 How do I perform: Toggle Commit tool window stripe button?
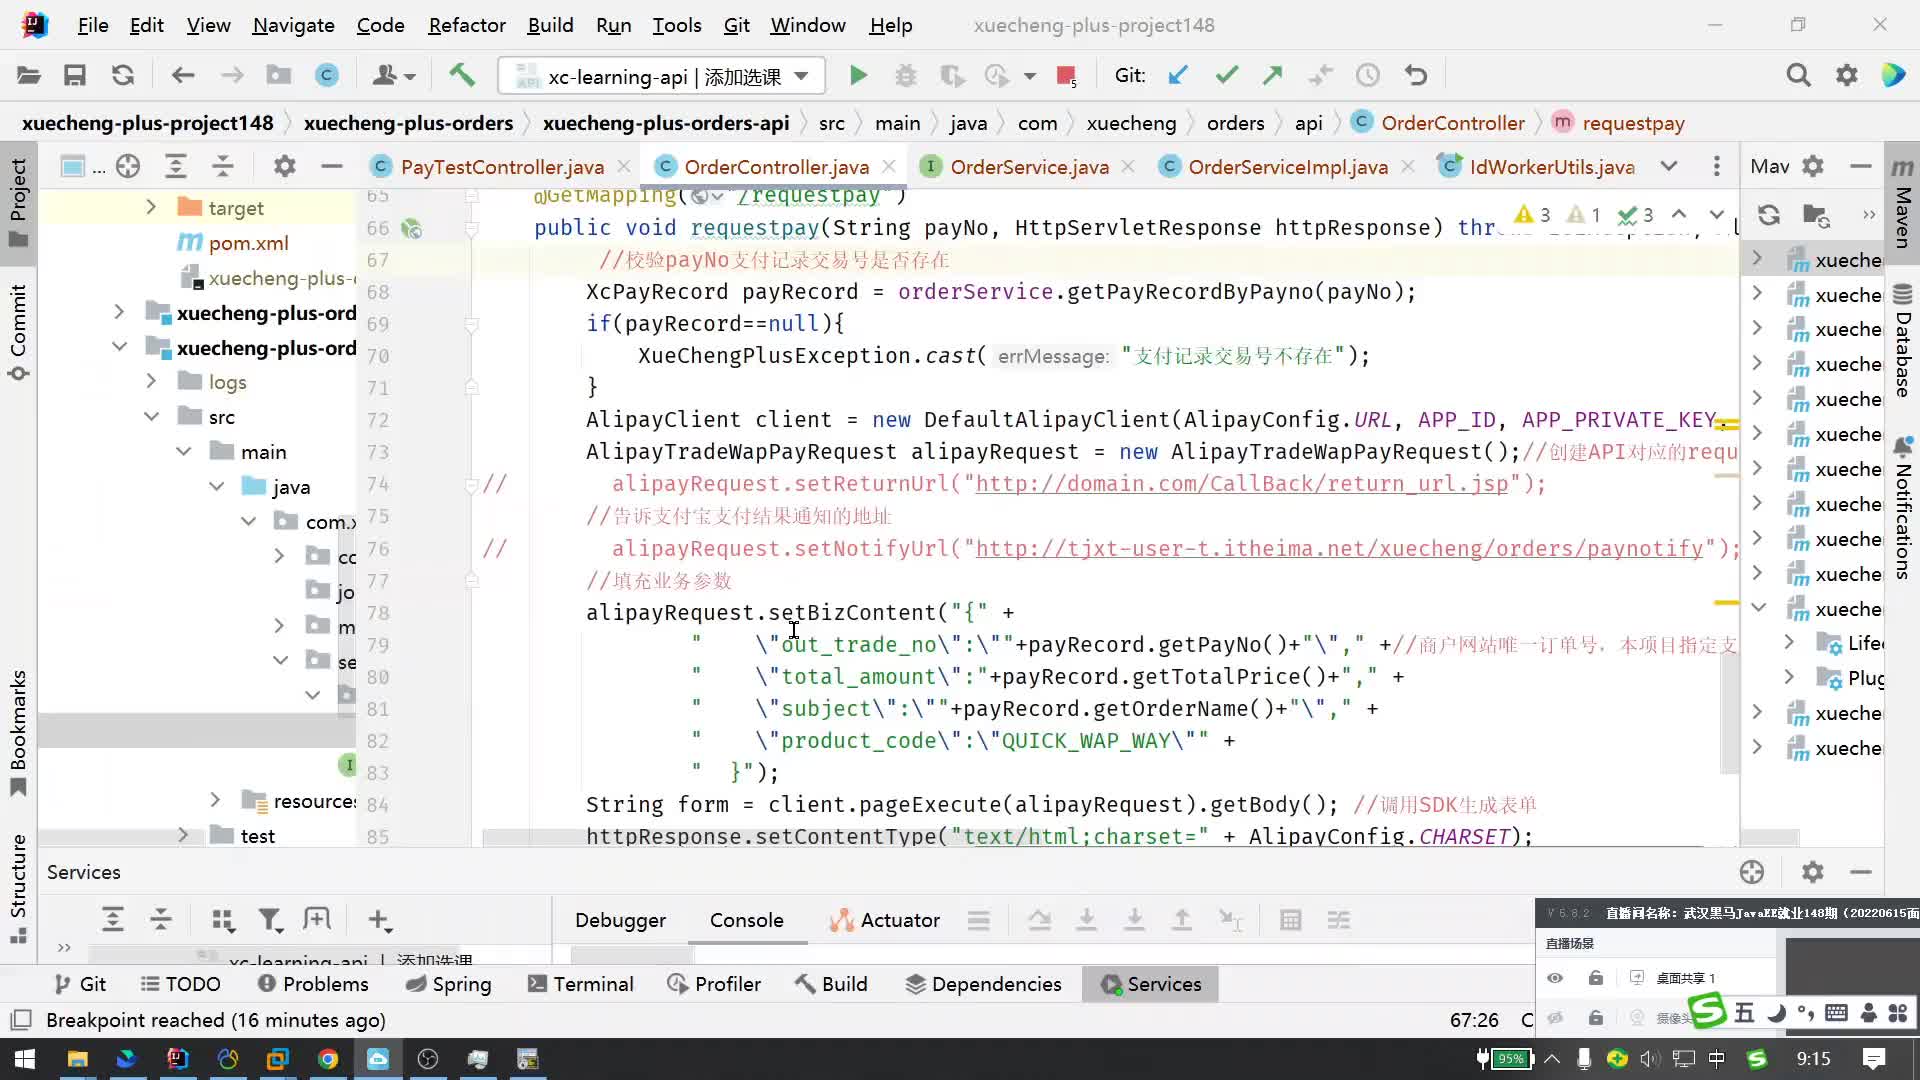pos(18,332)
